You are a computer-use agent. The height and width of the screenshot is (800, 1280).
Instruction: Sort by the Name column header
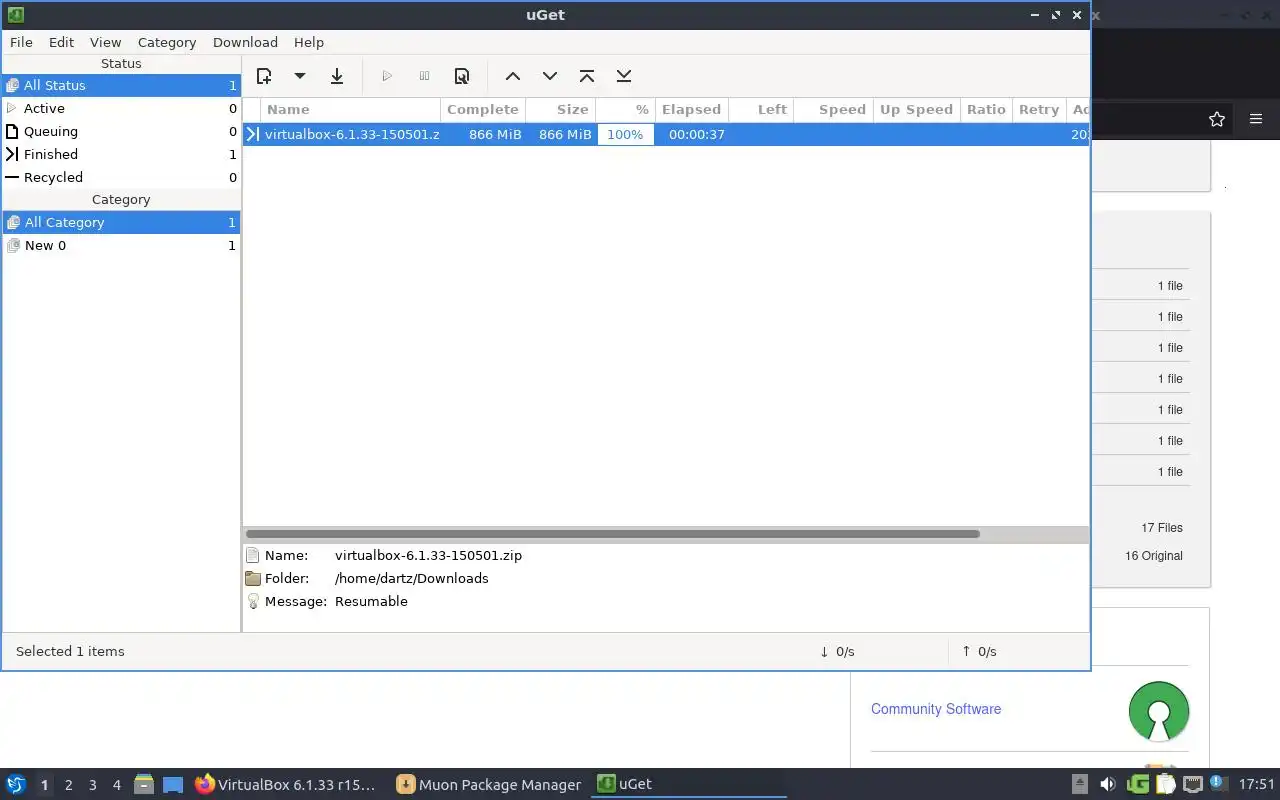[350, 109]
